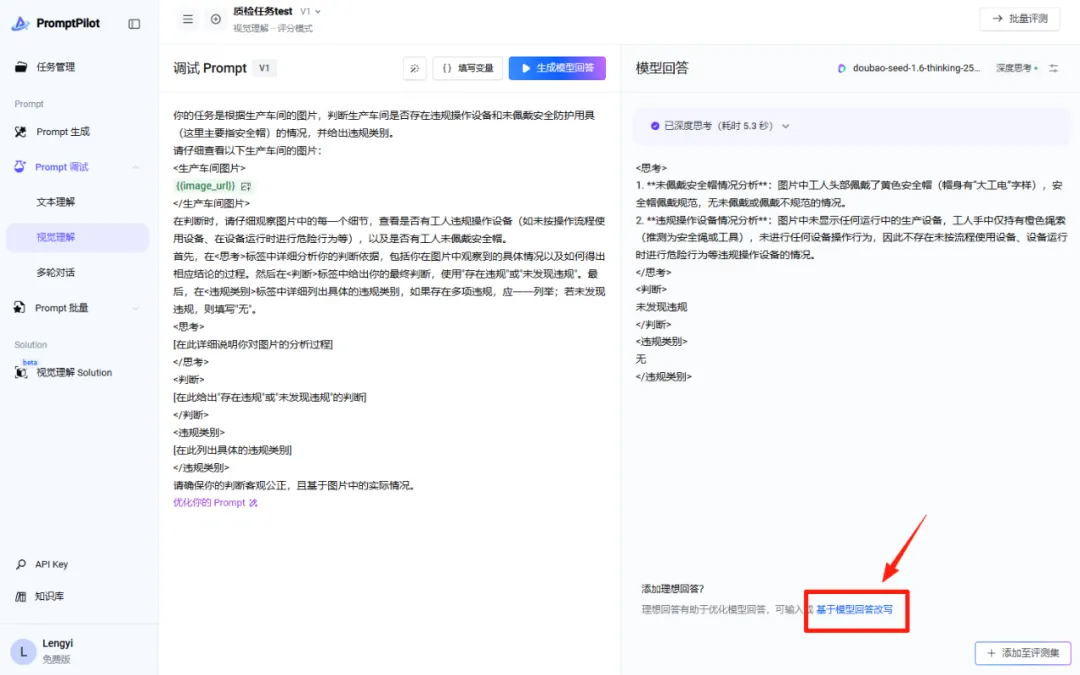Toggle the 深度思考 mode indicator
The height and width of the screenshot is (675, 1080).
click(x=1017, y=68)
